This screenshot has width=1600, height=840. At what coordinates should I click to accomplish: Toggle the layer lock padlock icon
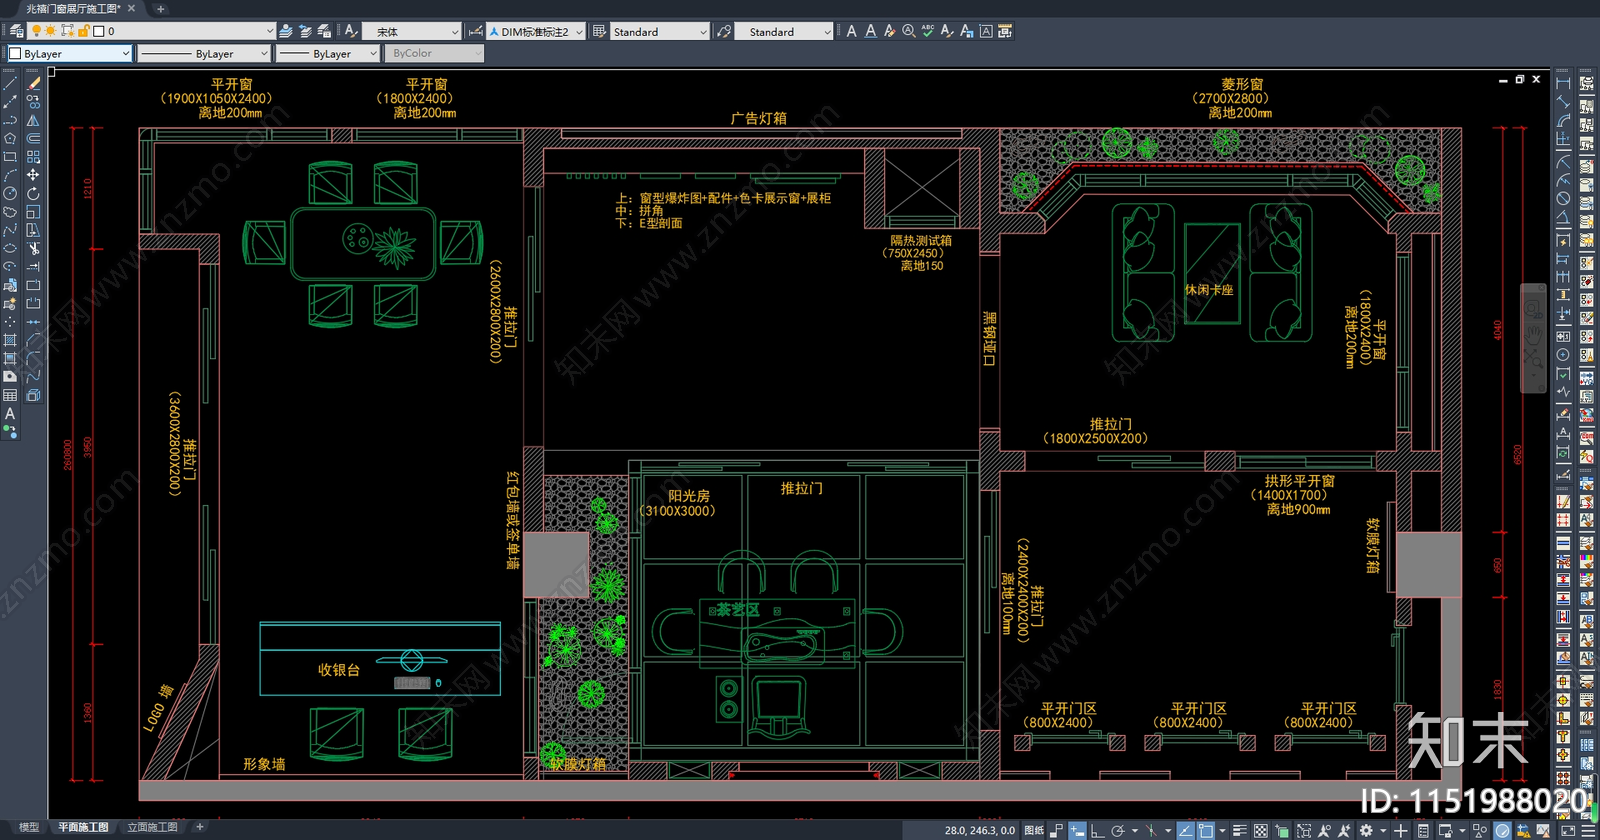(84, 31)
